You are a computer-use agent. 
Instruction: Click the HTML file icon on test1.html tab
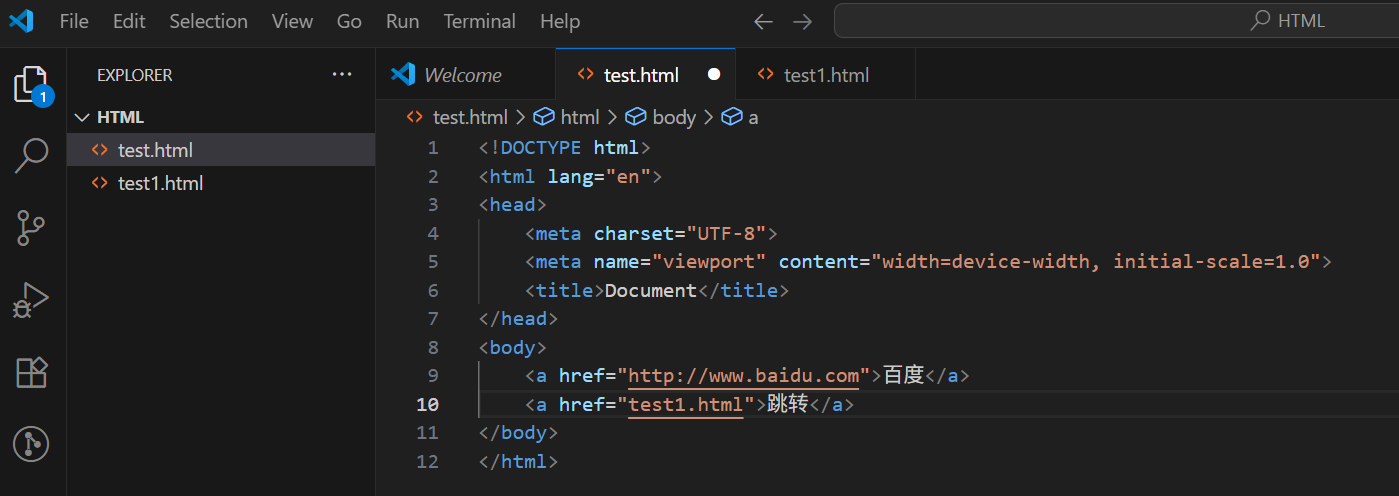tap(766, 75)
